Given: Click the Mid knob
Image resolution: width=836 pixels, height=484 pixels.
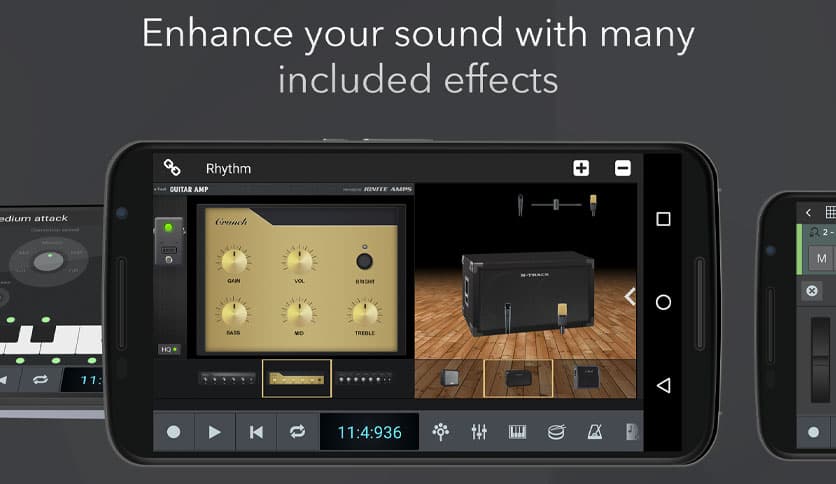Looking at the screenshot, I should [x=299, y=313].
